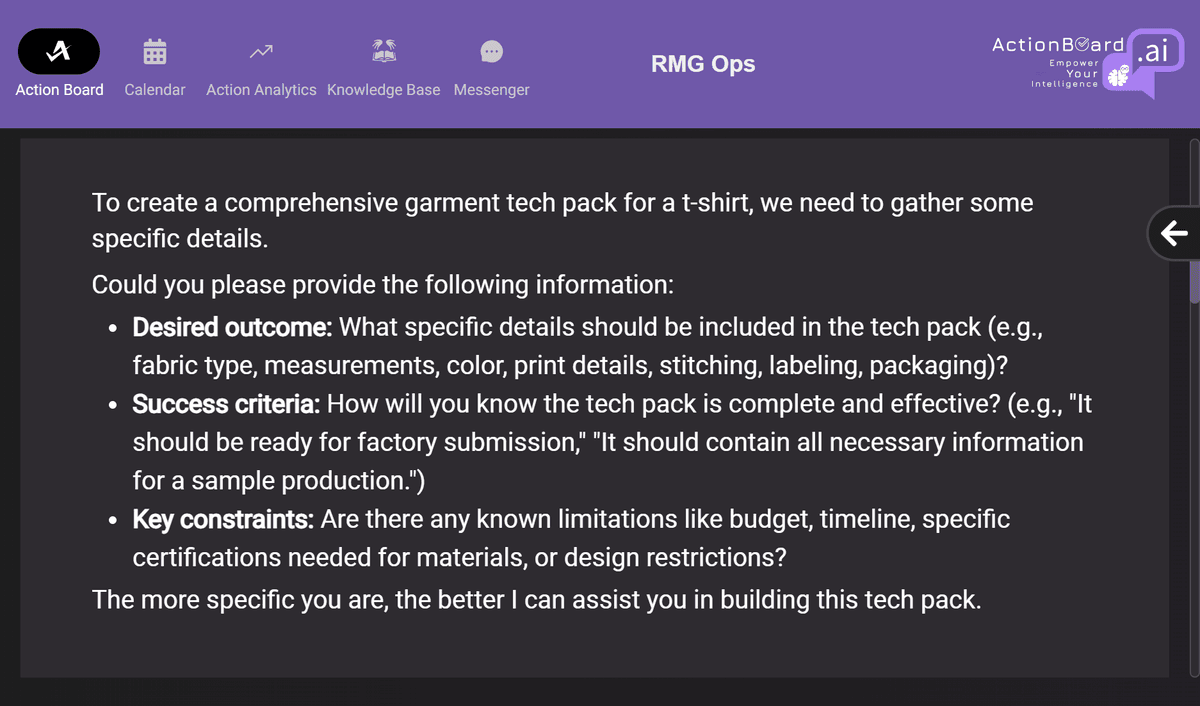Click the bold 'Success criteria' text
The image size is (1200, 706).
point(227,404)
